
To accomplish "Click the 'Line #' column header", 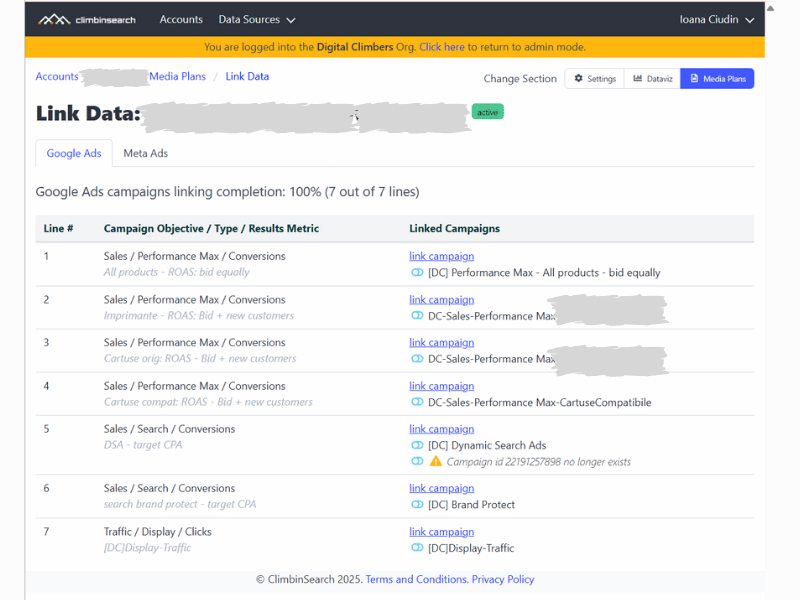I will pos(58,229).
